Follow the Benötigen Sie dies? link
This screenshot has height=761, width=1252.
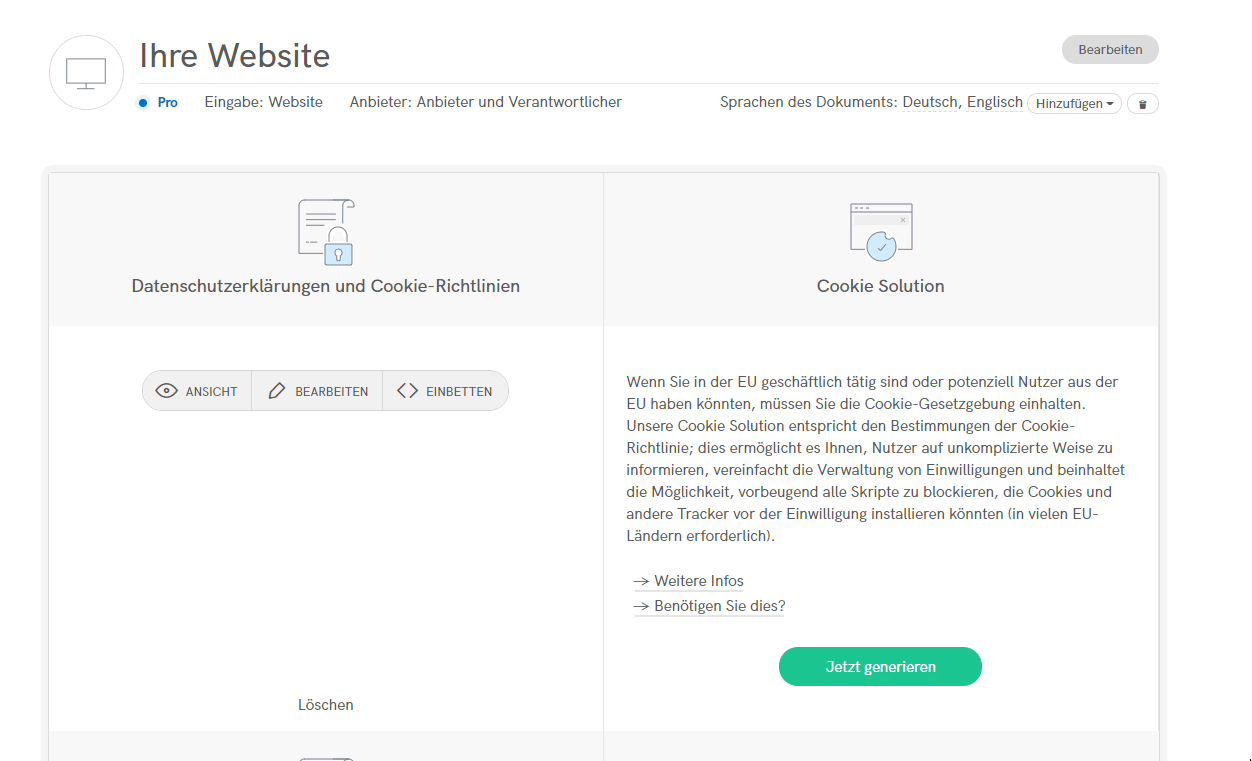[719, 606]
